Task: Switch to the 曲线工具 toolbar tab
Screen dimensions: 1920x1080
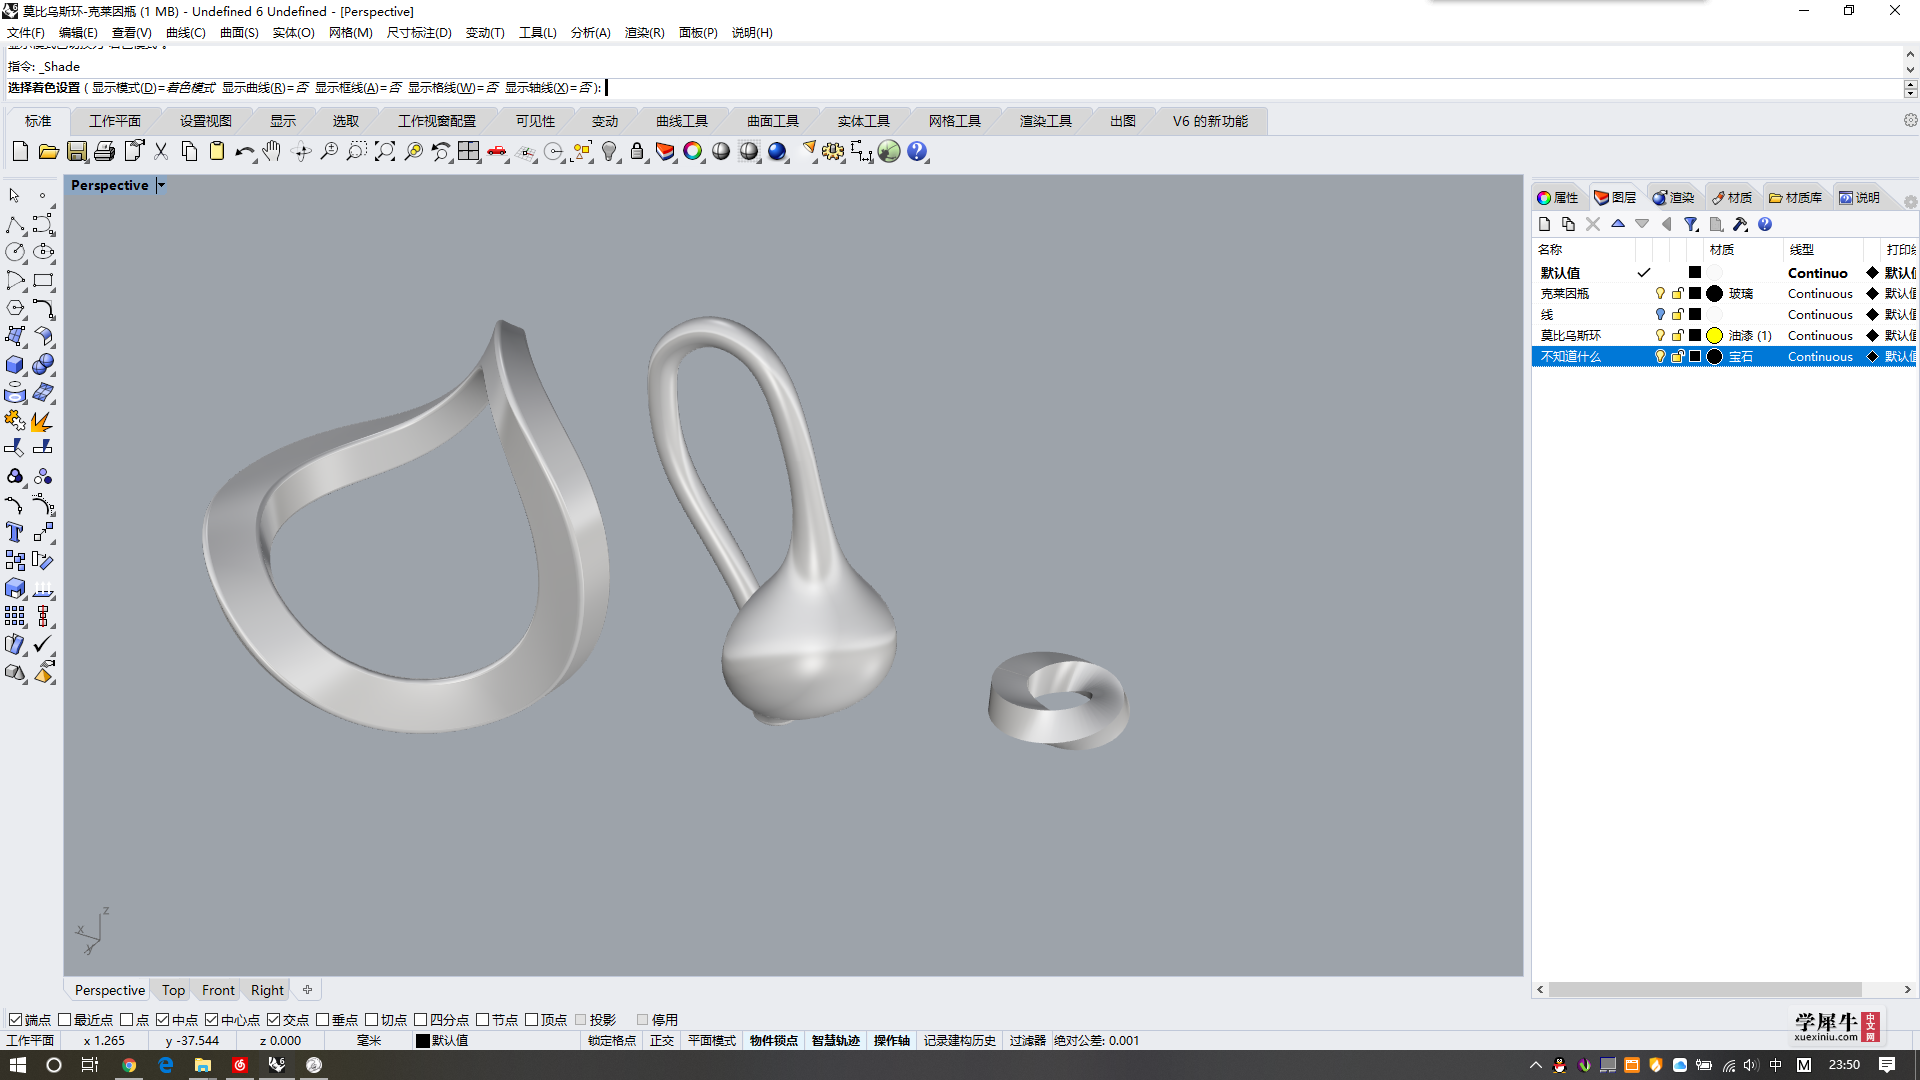Action: click(x=682, y=121)
